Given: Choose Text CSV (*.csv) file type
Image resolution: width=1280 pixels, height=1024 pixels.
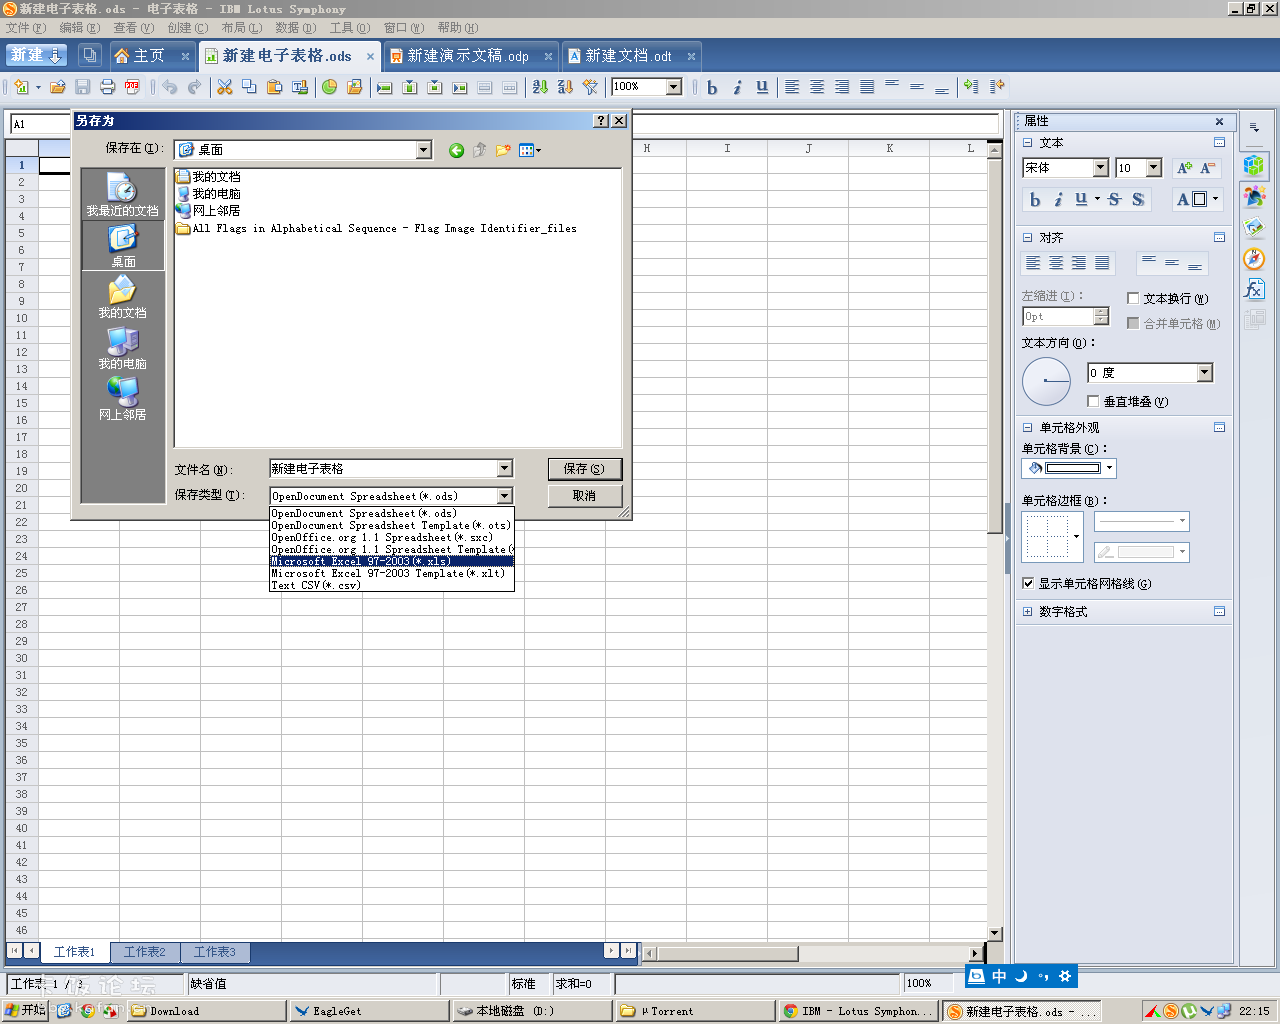Looking at the screenshot, I should coord(392,585).
